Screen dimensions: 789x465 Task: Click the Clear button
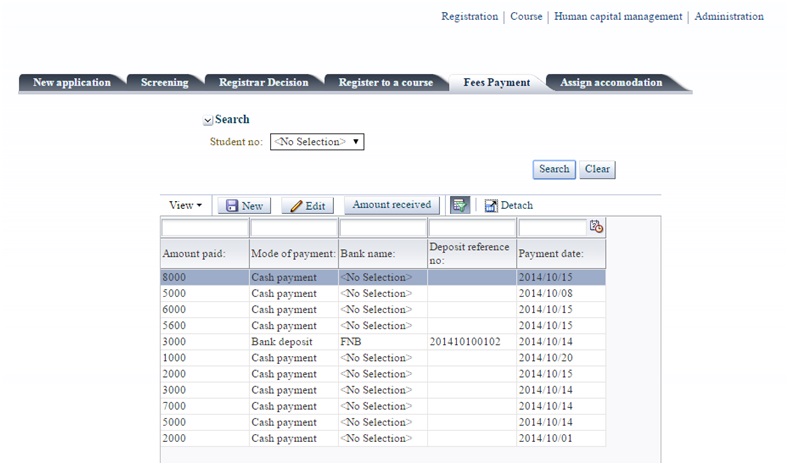pyautogui.click(x=597, y=169)
